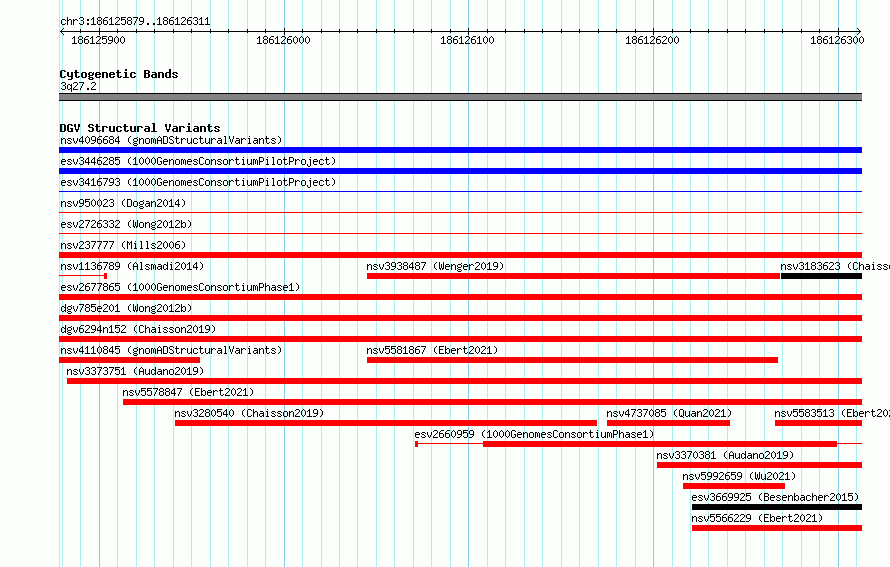This screenshot has height=567, width=890.
Task: Select the red bar beneath nsv5566229
Action: [777, 528]
